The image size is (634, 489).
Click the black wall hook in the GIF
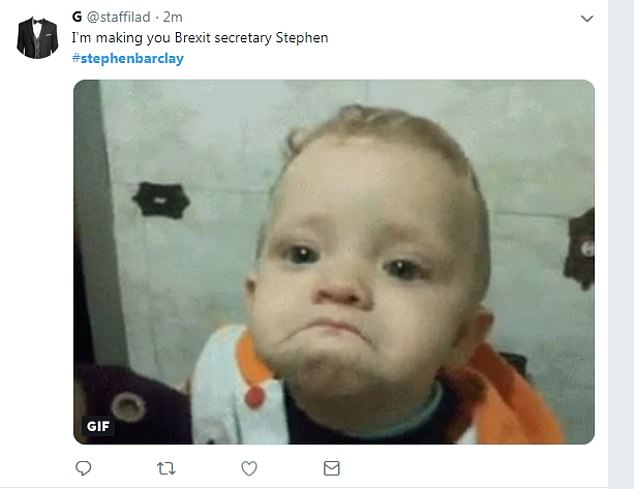pyautogui.click(x=161, y=198)
